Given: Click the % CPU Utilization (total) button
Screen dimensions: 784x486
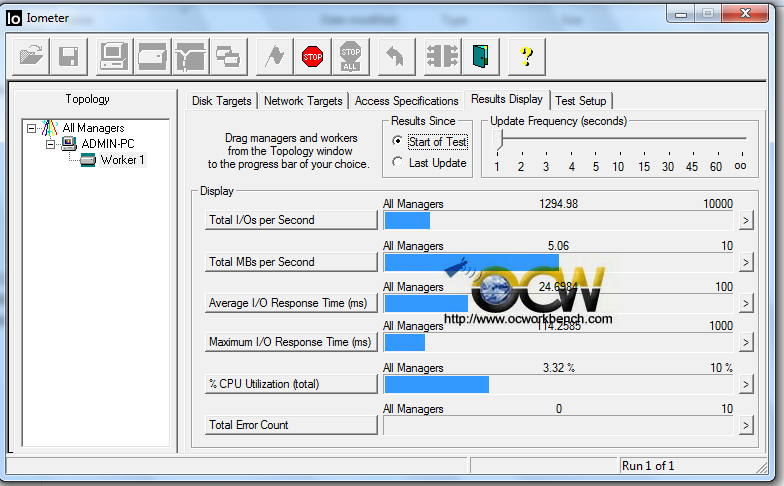Looking at the screenshot, I should pyautogui.click(x=291, y=384).
